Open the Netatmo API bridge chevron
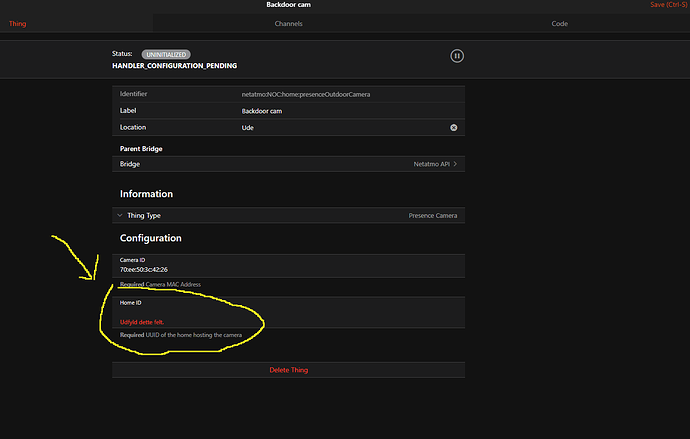Image resolution: width=690 pixels, height=439 pixels. coord(455,164)
